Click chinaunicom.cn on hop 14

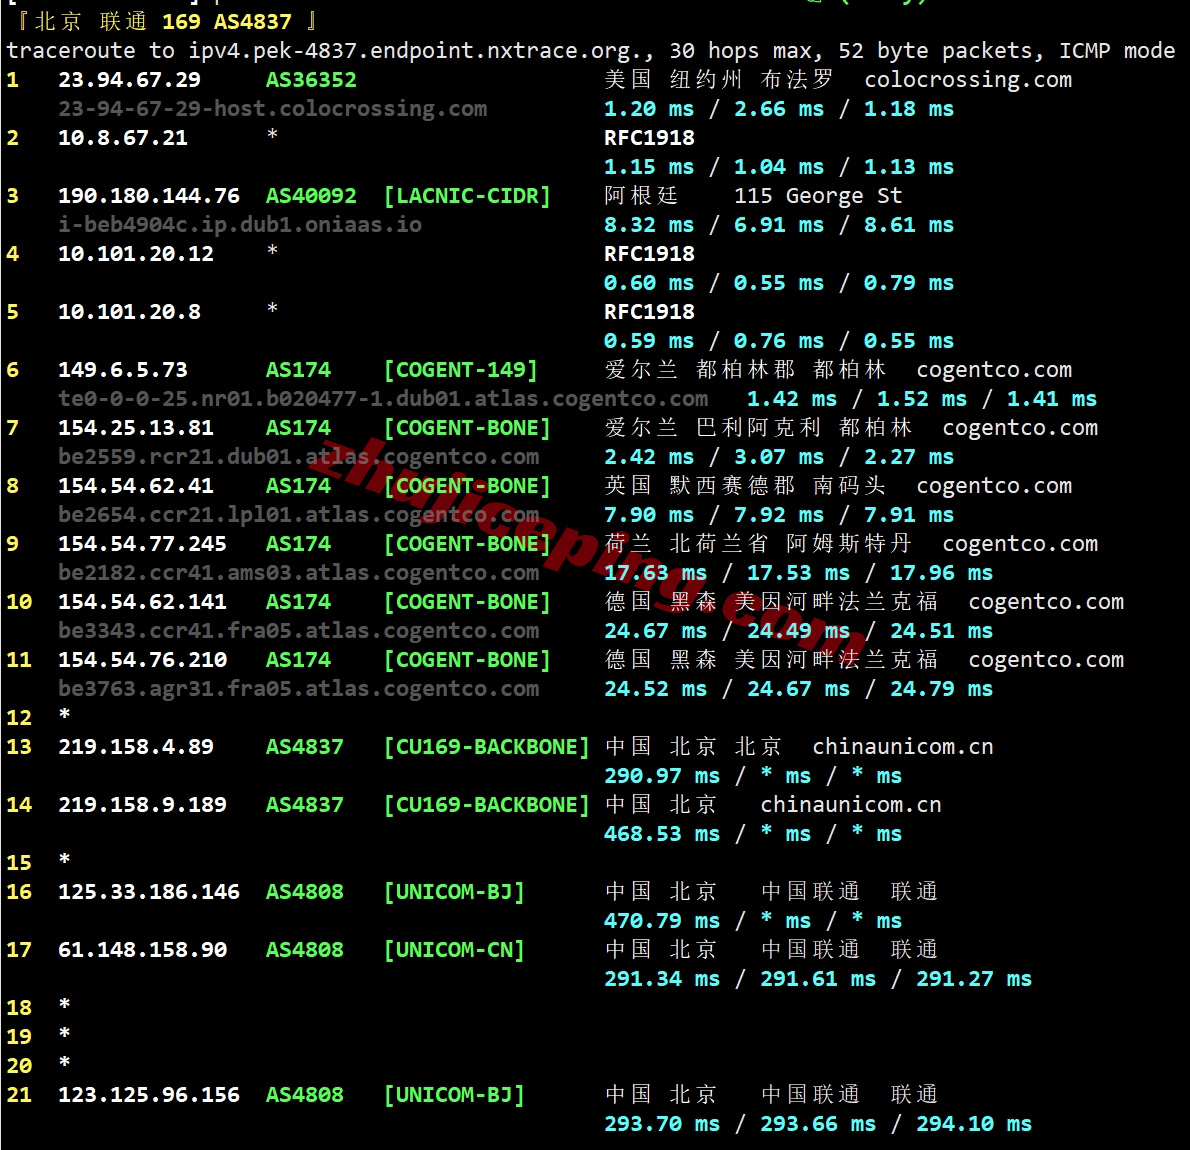851,805
